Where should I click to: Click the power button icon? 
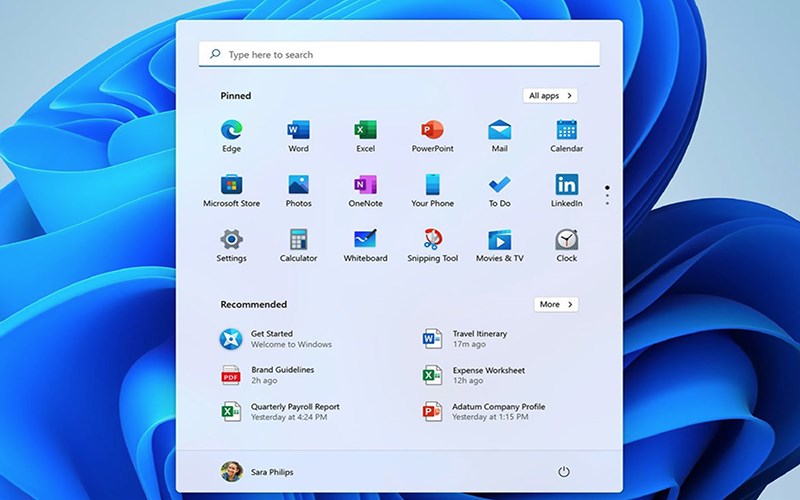click(563, 472)
